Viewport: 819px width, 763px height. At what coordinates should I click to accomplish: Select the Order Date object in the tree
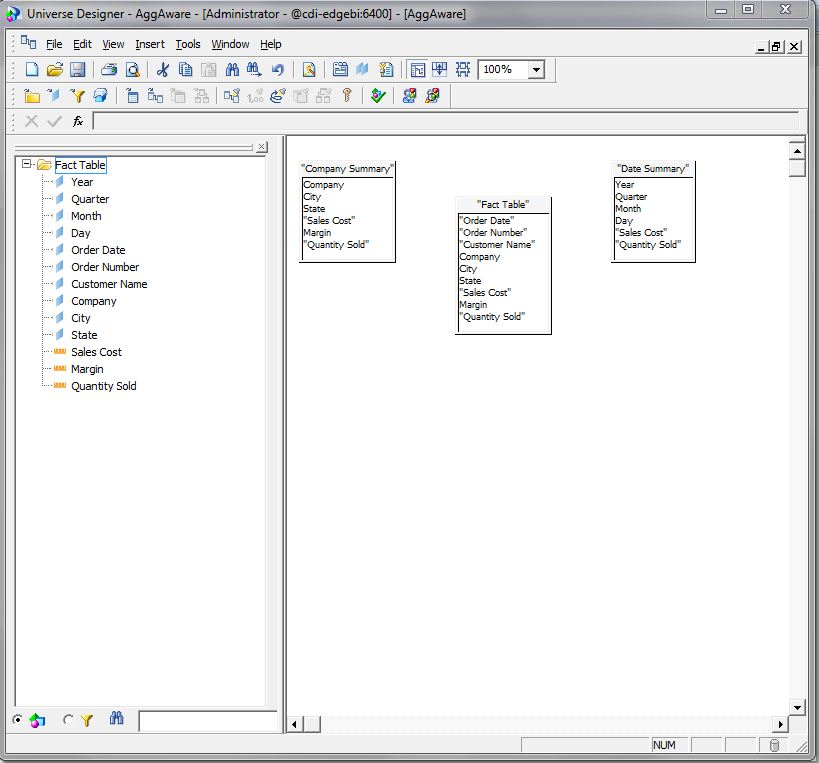98,250
